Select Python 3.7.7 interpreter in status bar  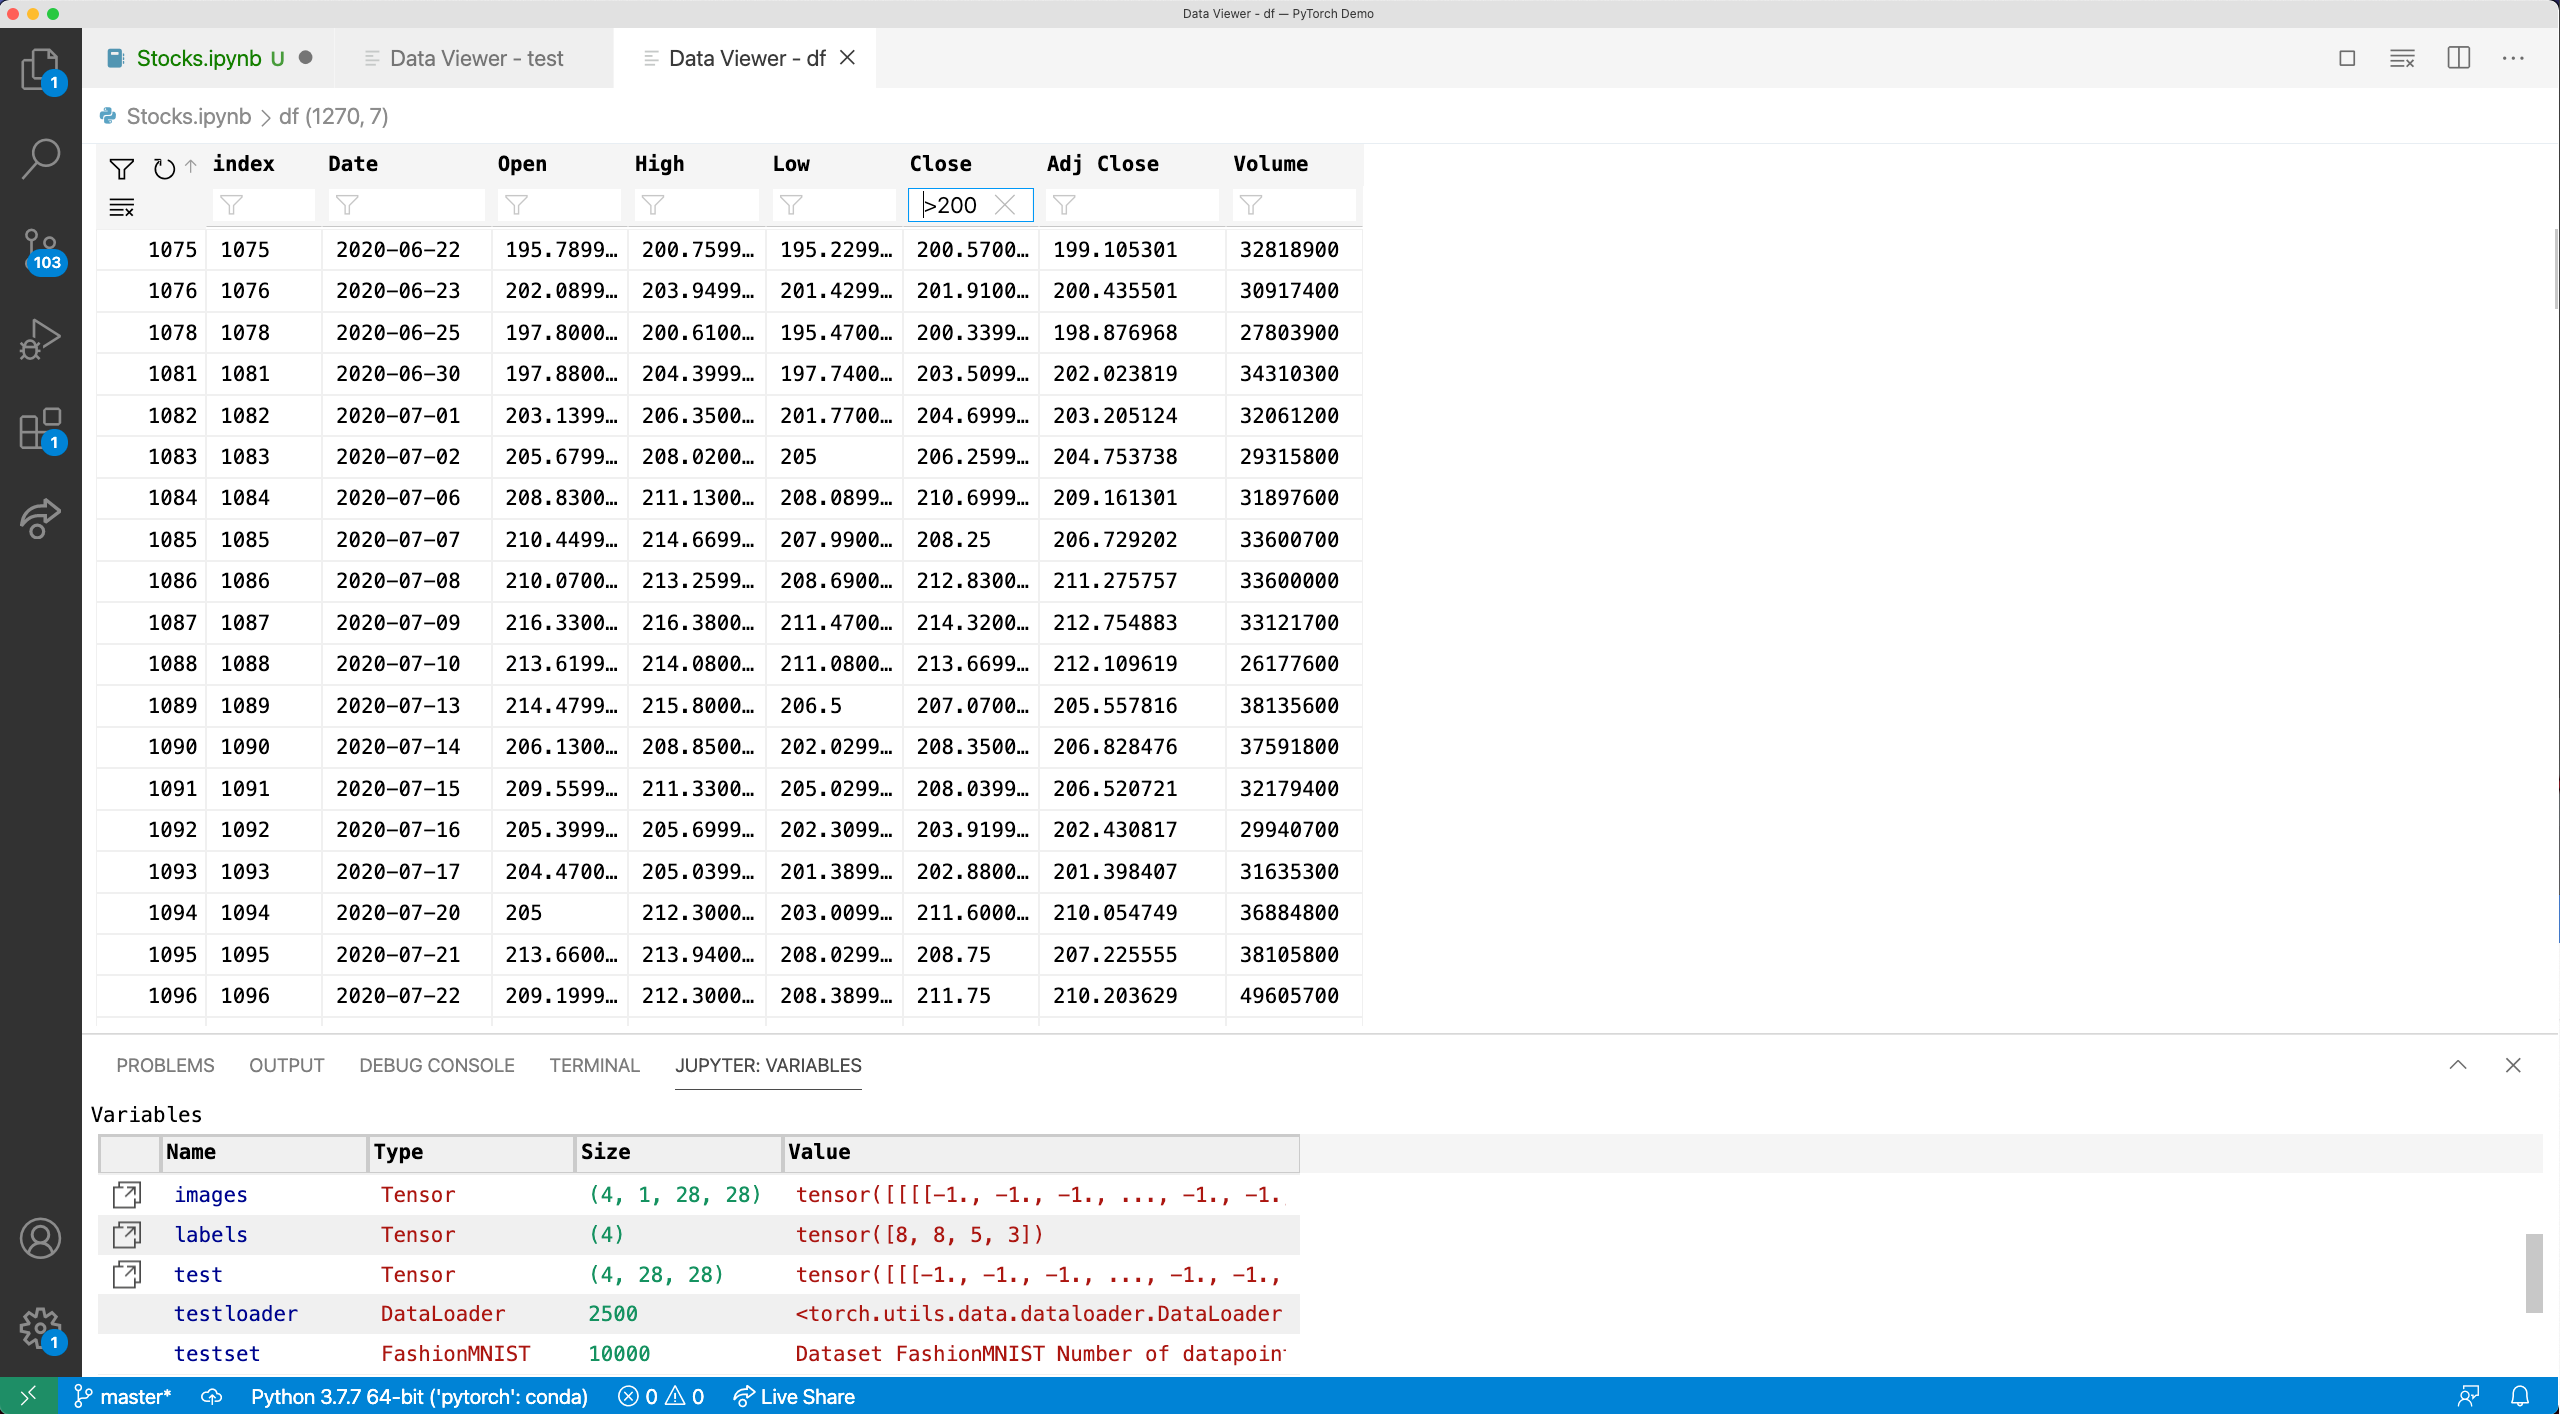pyautogui.click(x=419, y=1396)
